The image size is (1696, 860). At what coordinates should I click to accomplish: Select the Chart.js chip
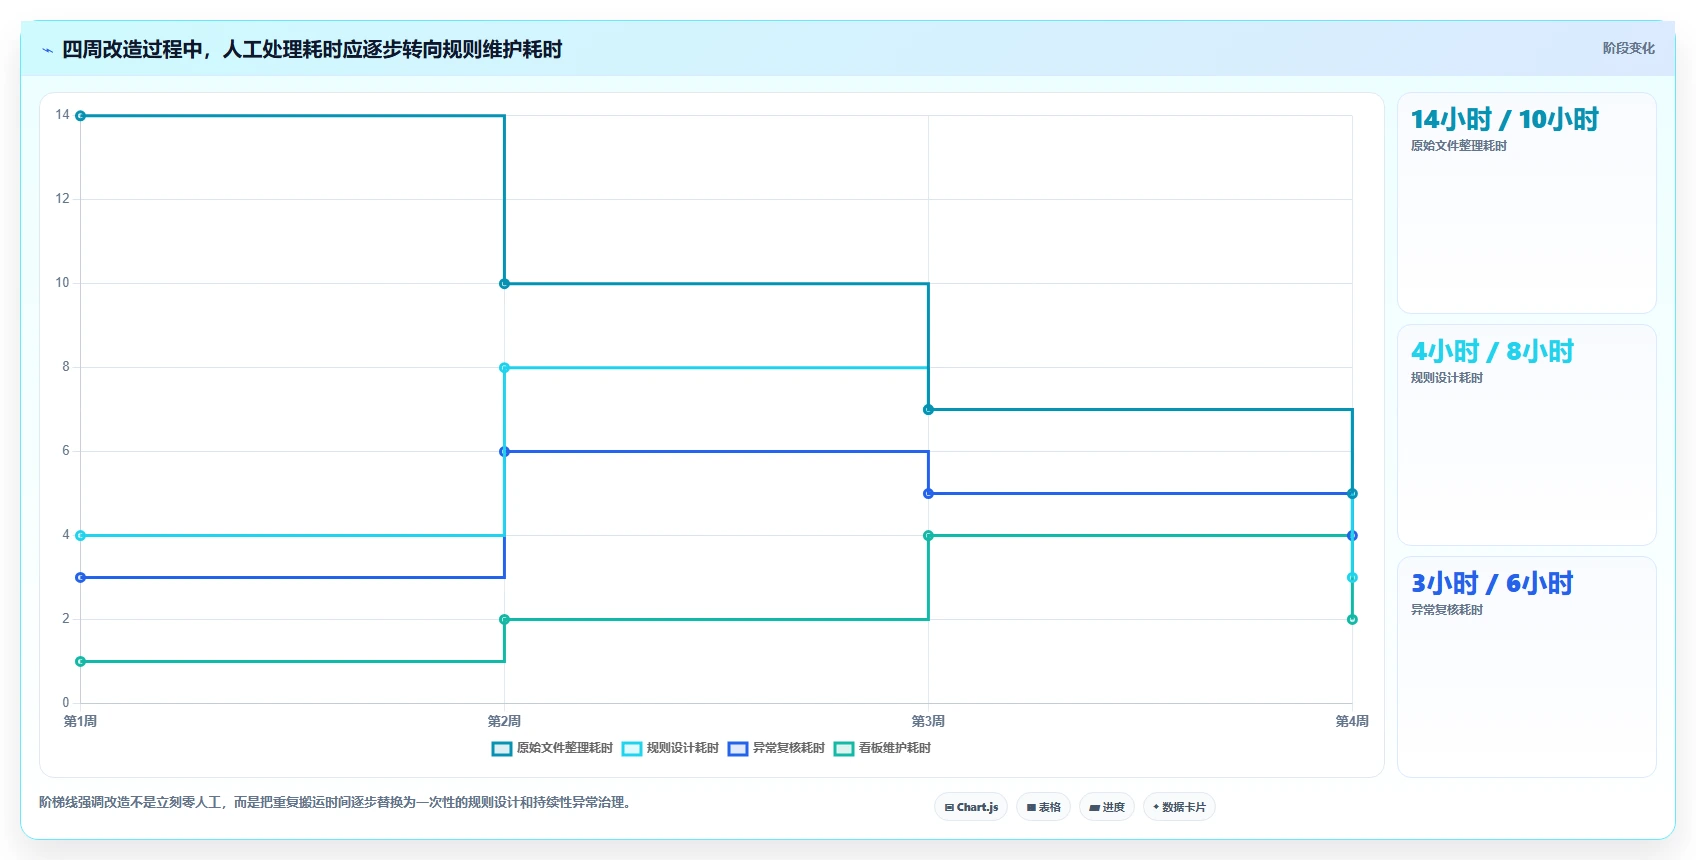(x=971, y=807)
